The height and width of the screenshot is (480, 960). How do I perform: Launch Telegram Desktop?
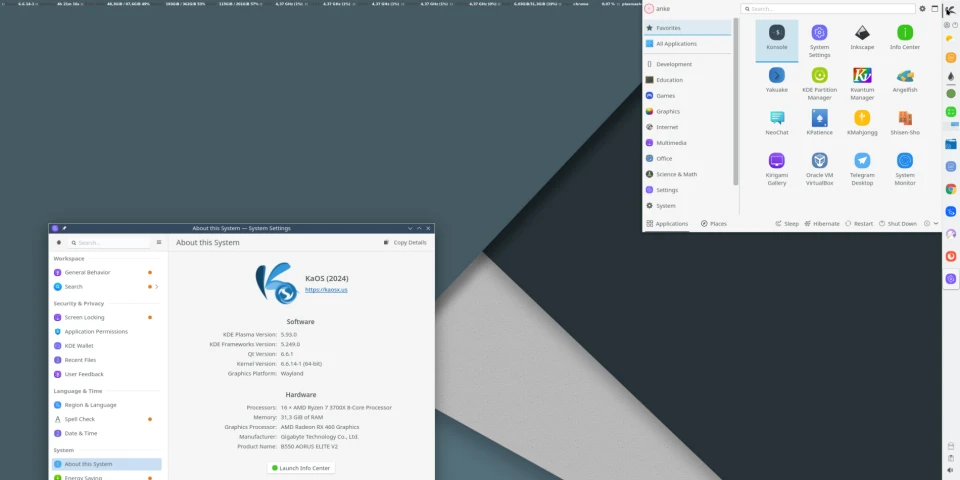coord(861,166)
